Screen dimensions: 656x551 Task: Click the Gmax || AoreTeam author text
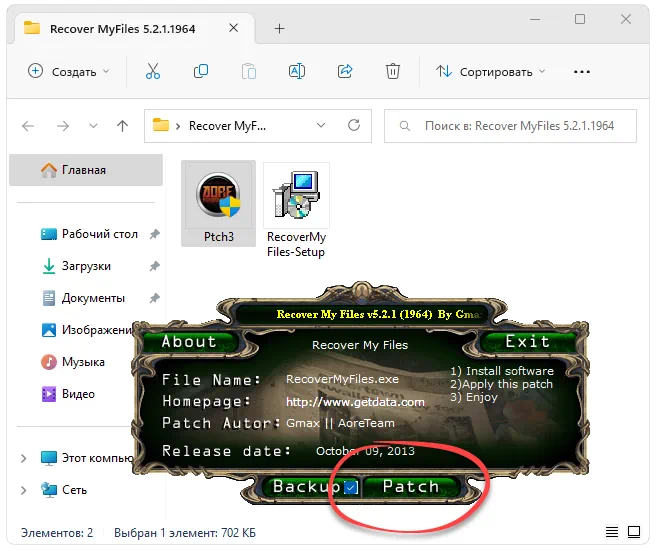coord(340,423)
